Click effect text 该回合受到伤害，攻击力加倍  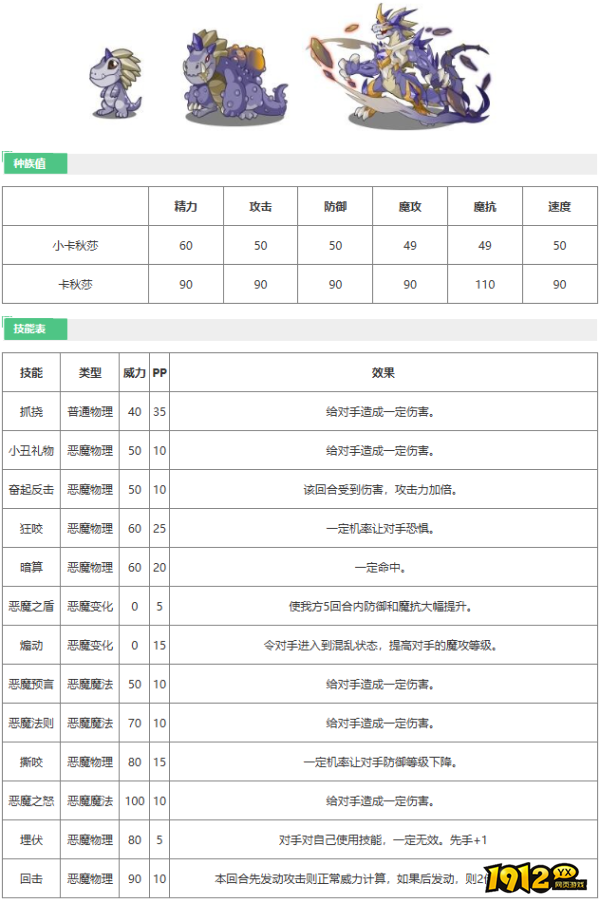point(380,490)
